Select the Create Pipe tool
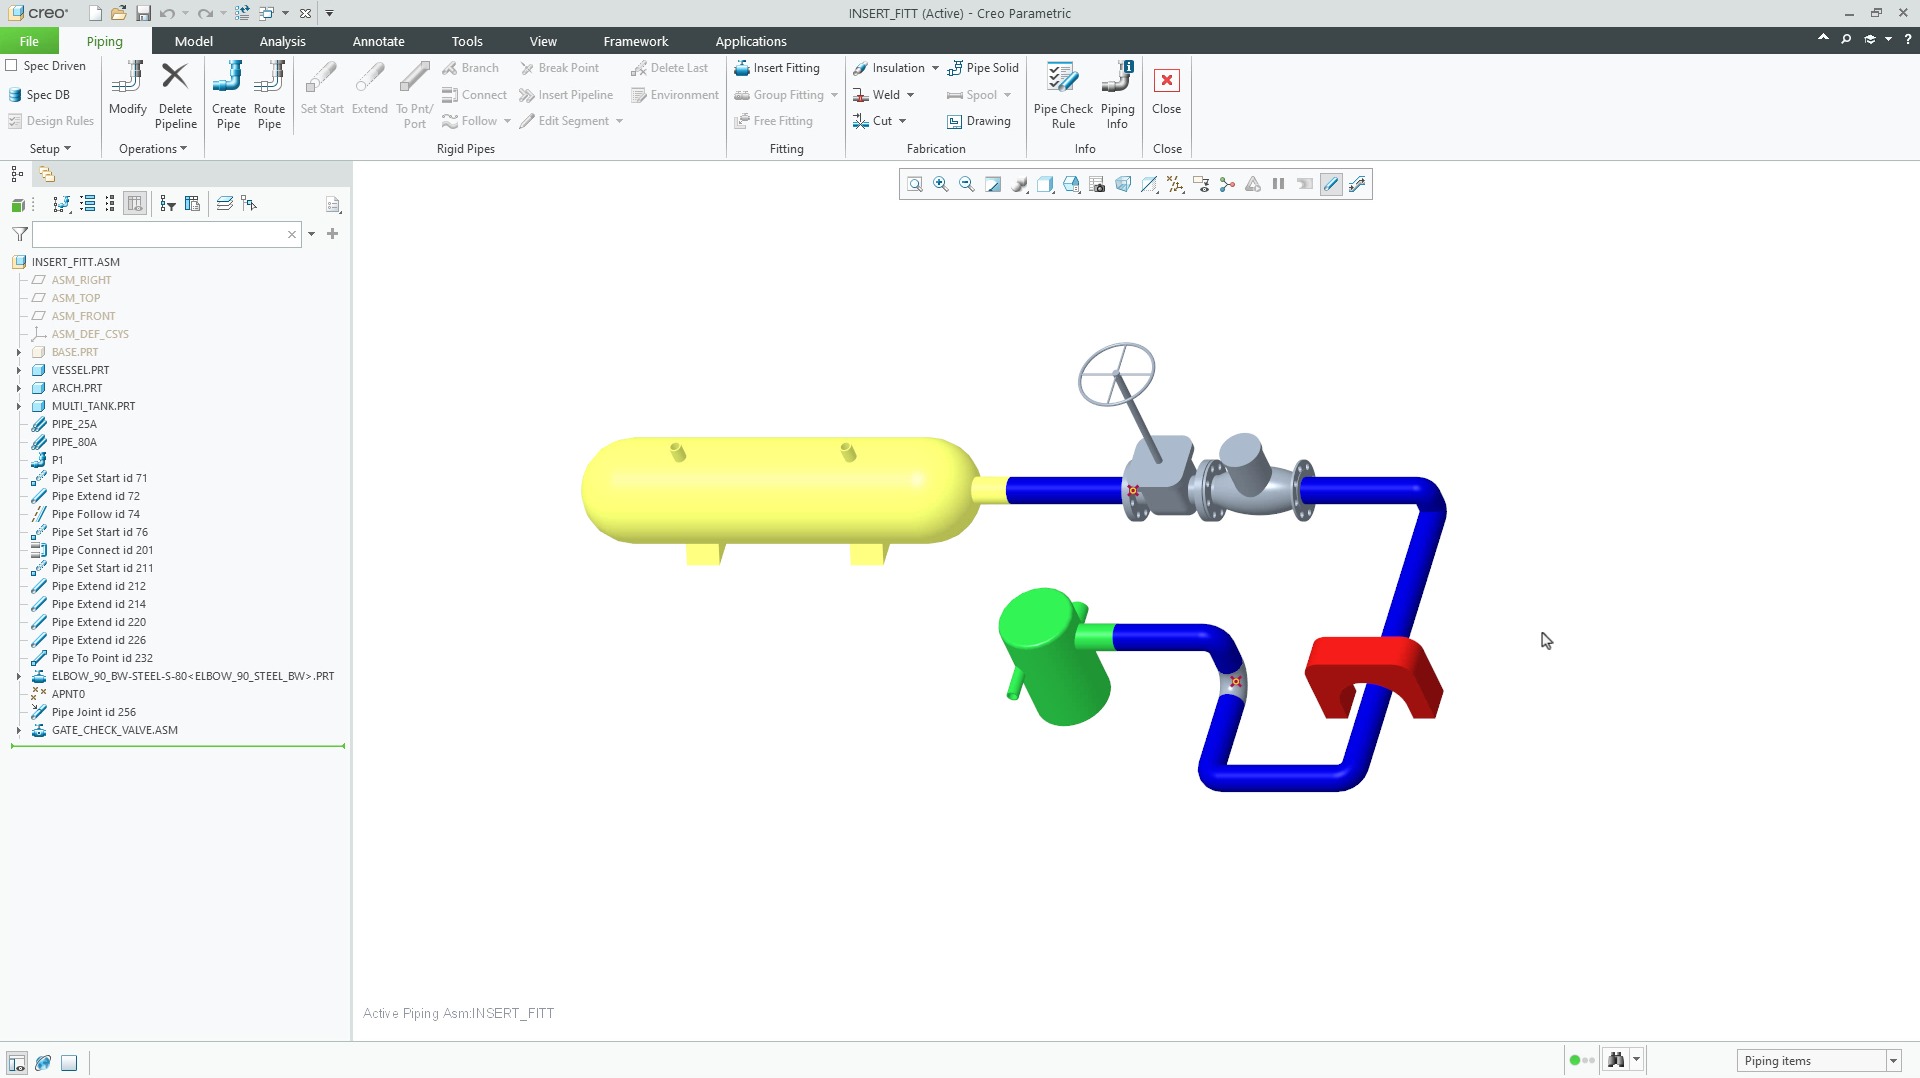1920x1078 pixels. point(228,95)
